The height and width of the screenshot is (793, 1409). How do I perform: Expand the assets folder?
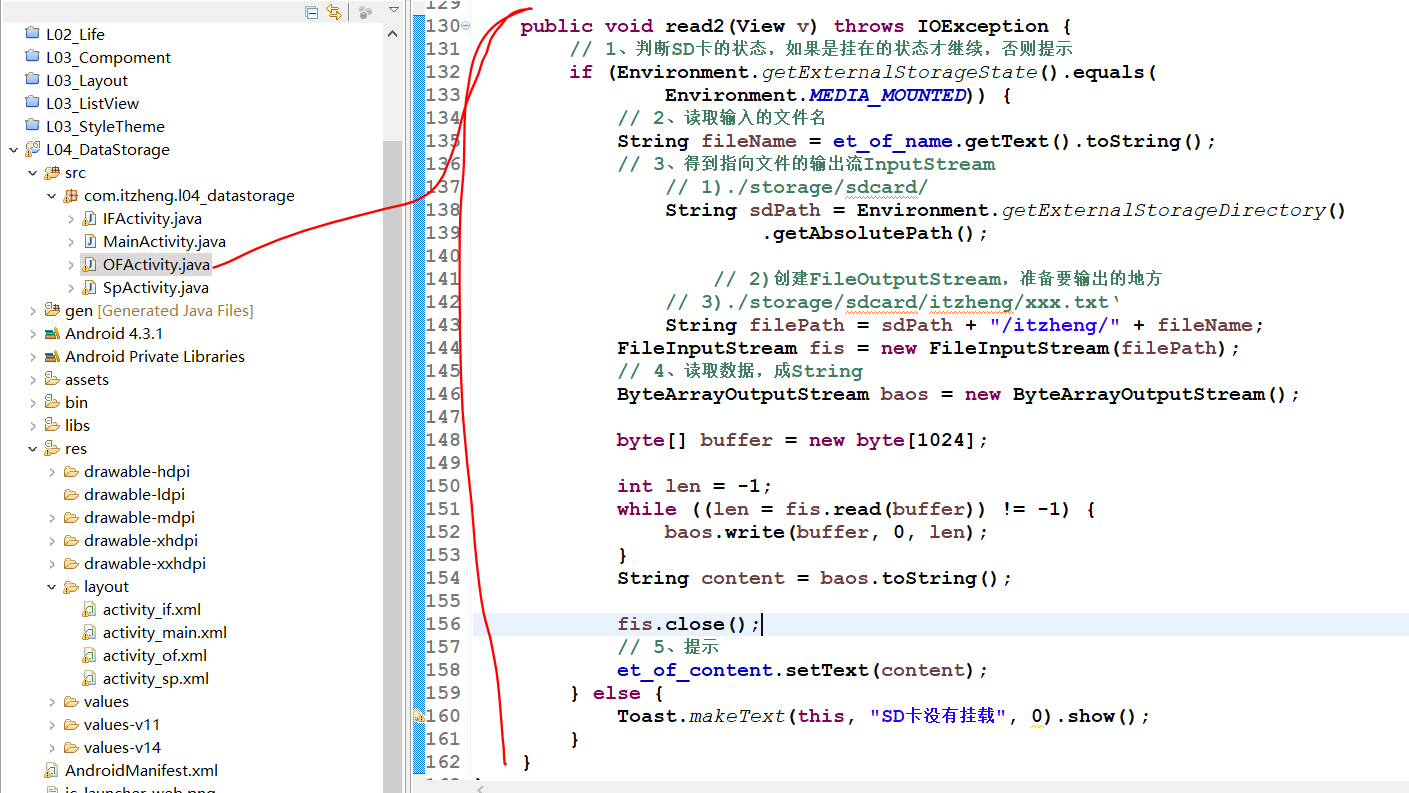click(33, 379)
